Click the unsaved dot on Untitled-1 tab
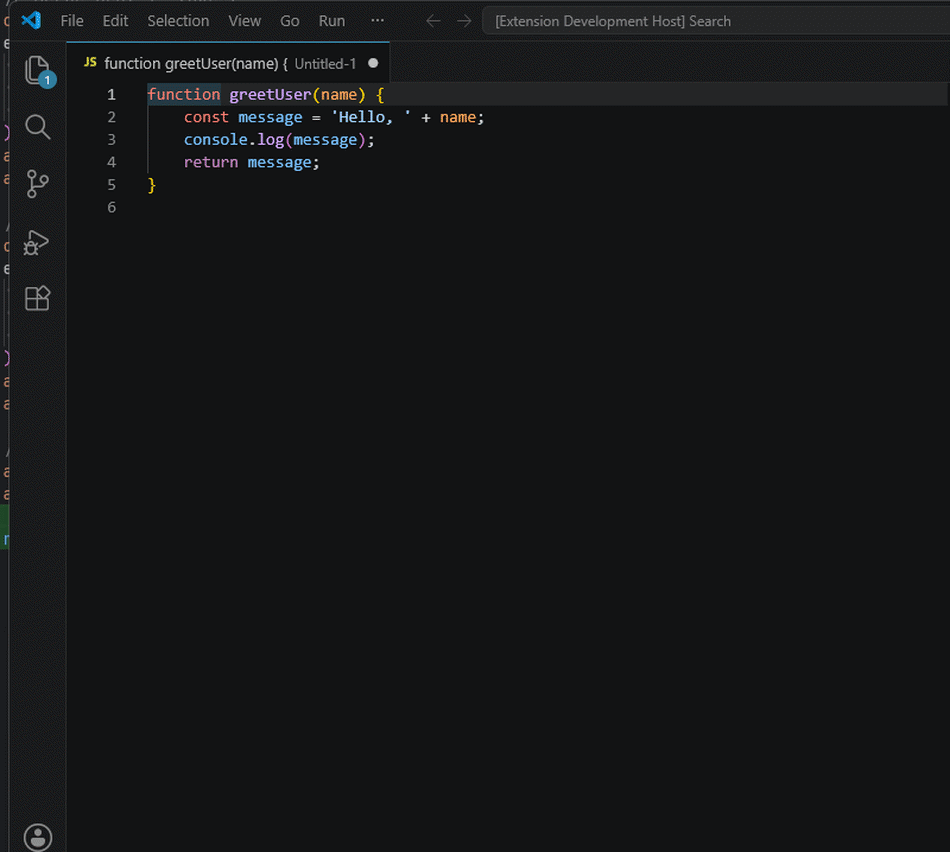The image size is (950, 852). point(373,63)
